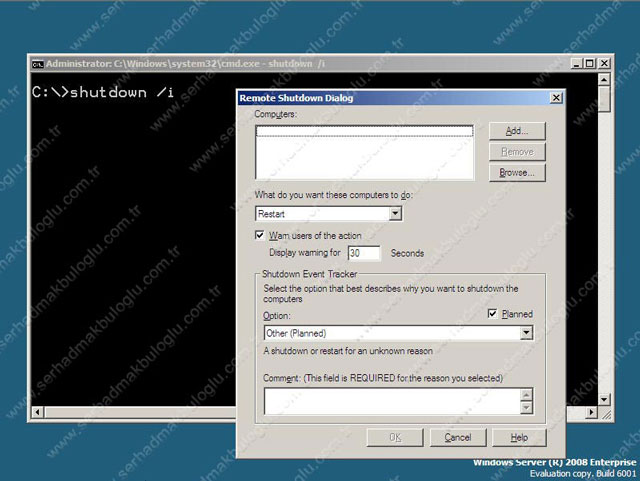Click the display warning seconds field

[x=364, y=253]
